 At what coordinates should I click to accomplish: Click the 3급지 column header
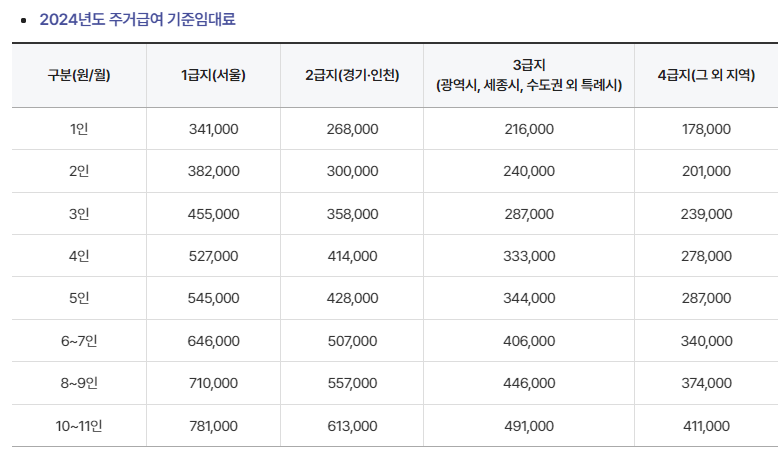click(x=529, y=75)
